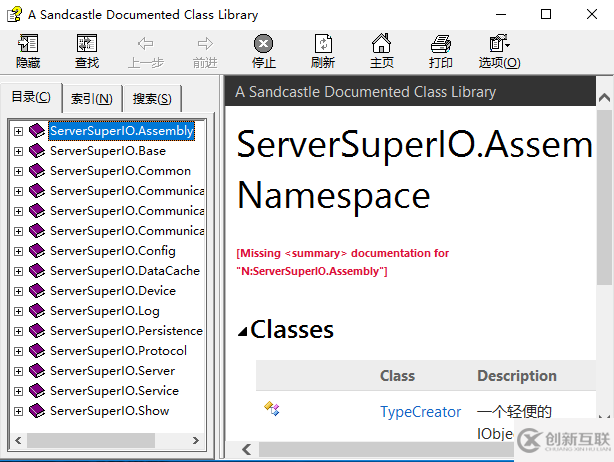This screenshot has width=614, height=462.
Task: Switch to the 索引(N) index tab
Action: click(x=92, y=98)
